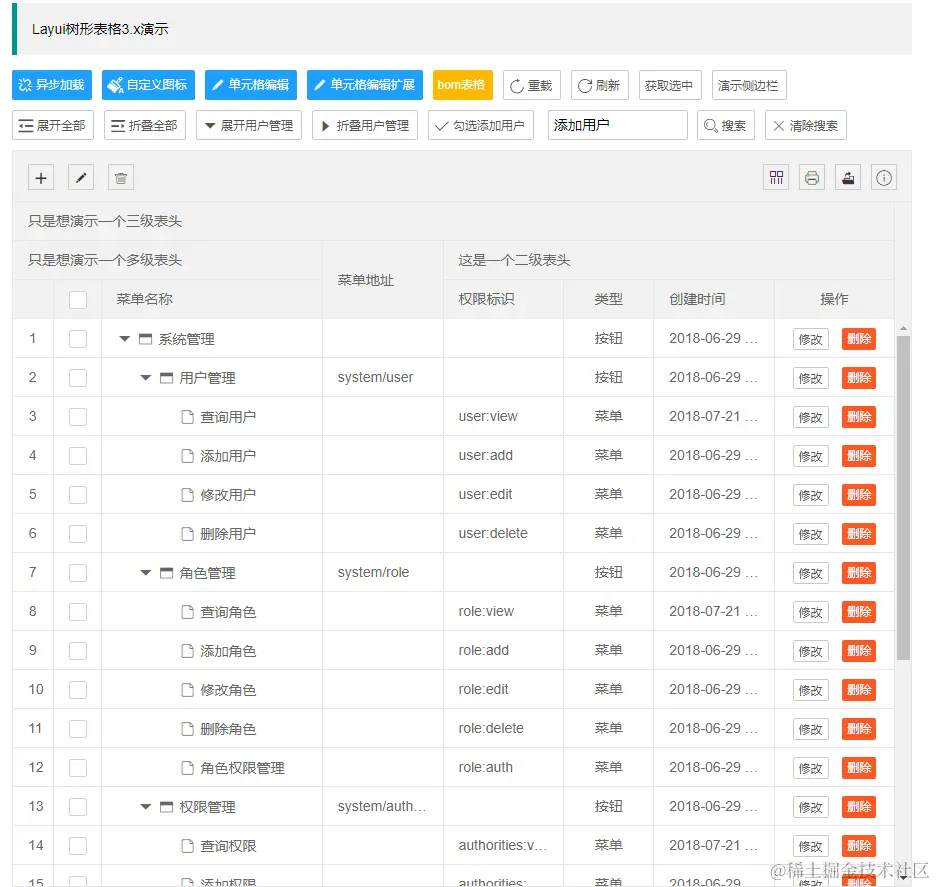Screen dimensions: 936x887
Task: Click 修改 in the 角色权限管理 row
Action: click(x=811, y=768)
